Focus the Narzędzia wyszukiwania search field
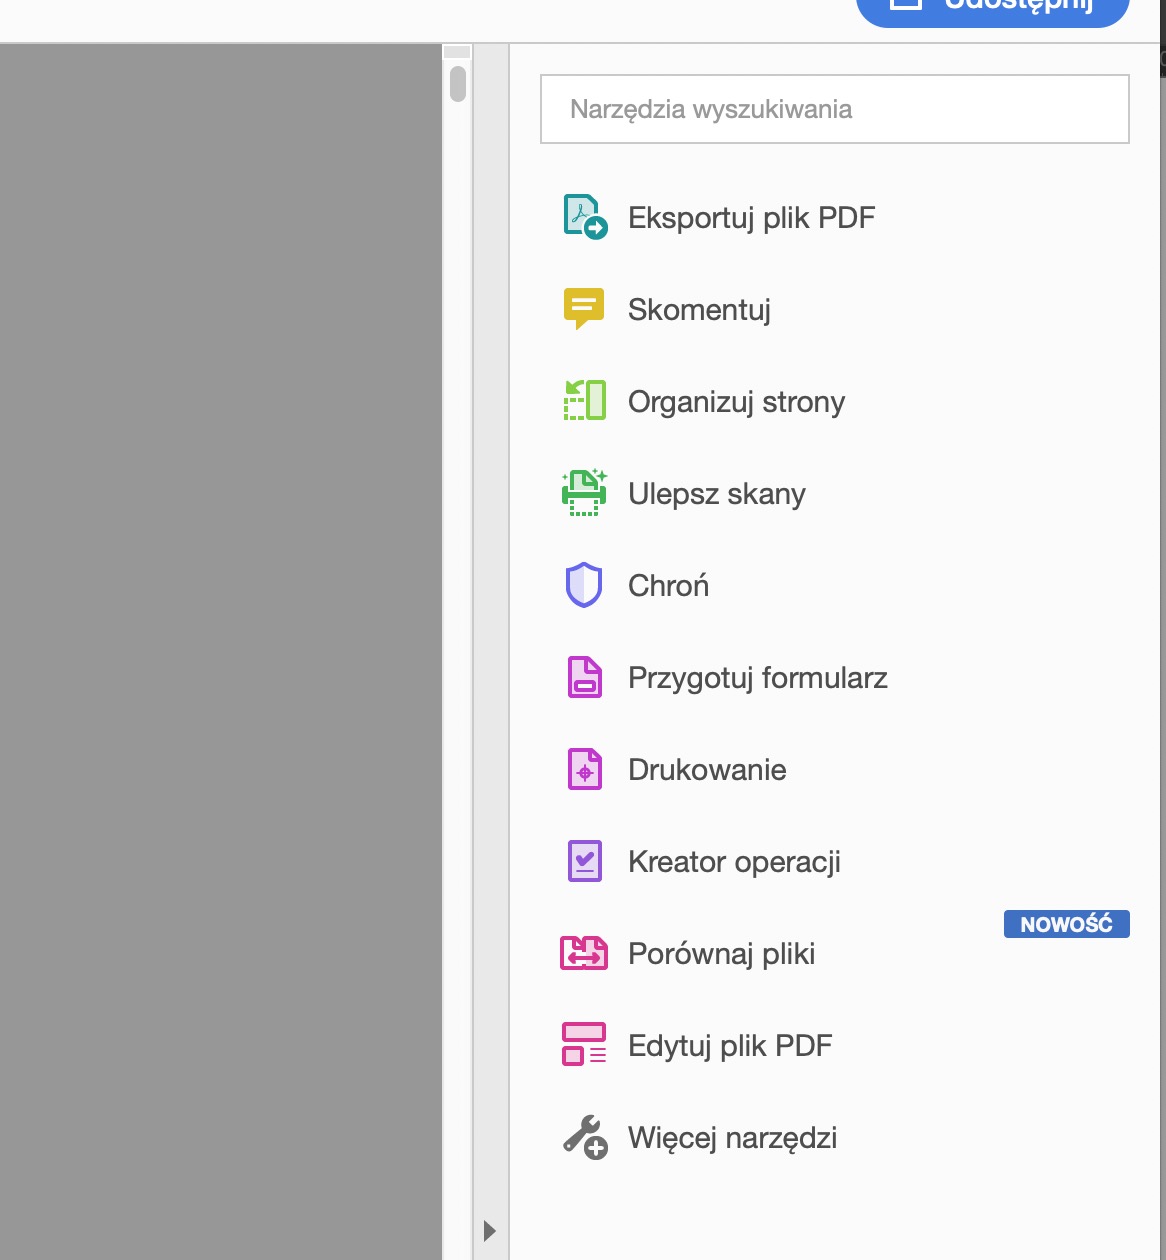Image resolution: width=1166 pixels, height=1260 pixels. 835,109
